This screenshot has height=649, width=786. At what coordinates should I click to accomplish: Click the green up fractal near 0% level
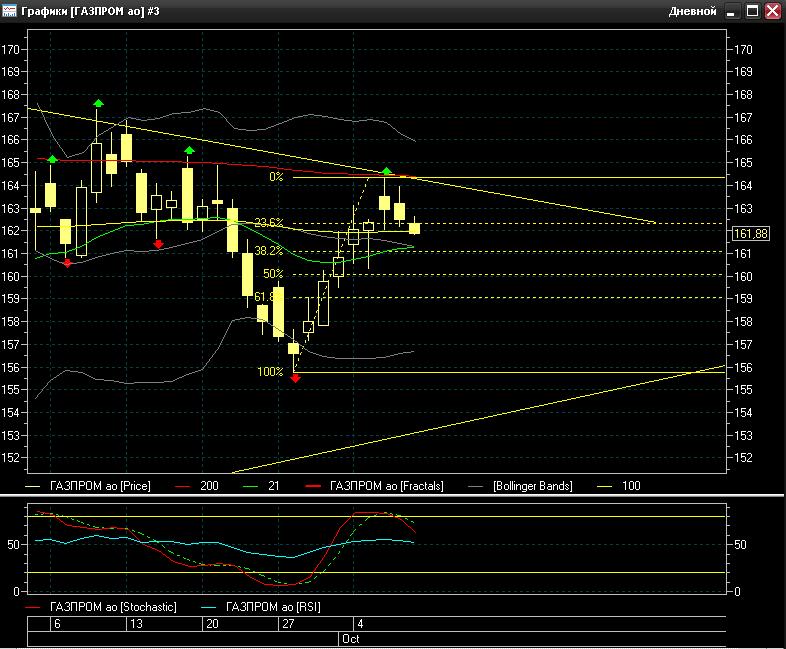coord(386,171)
